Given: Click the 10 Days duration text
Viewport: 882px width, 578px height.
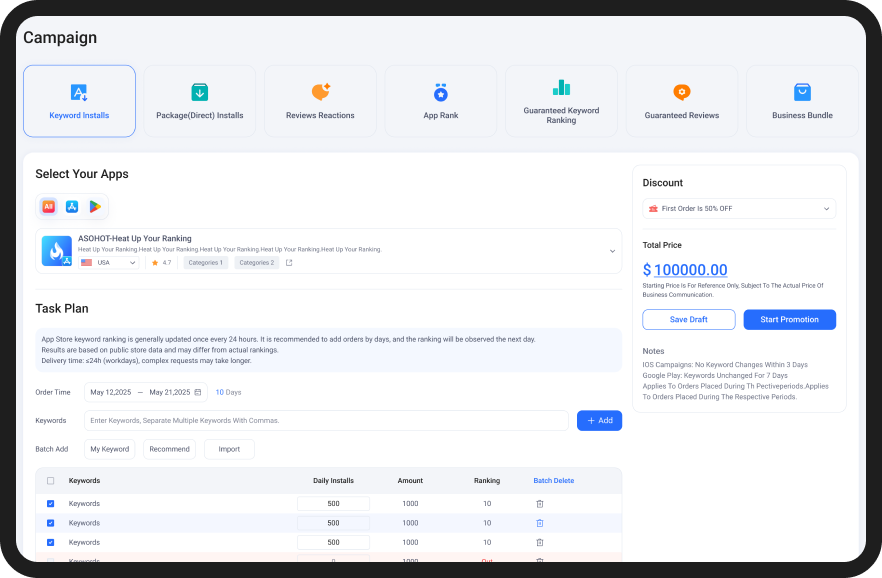Looking at the screenshot, I should tap(228, 392).
